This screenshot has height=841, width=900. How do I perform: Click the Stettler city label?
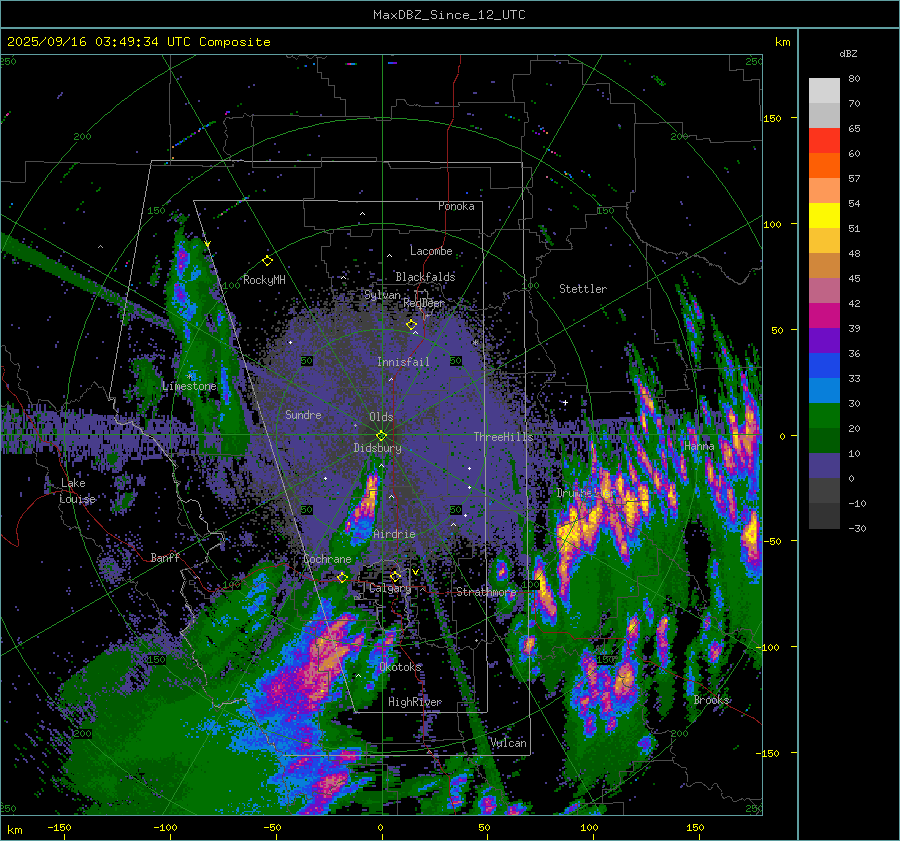(583, 289)
